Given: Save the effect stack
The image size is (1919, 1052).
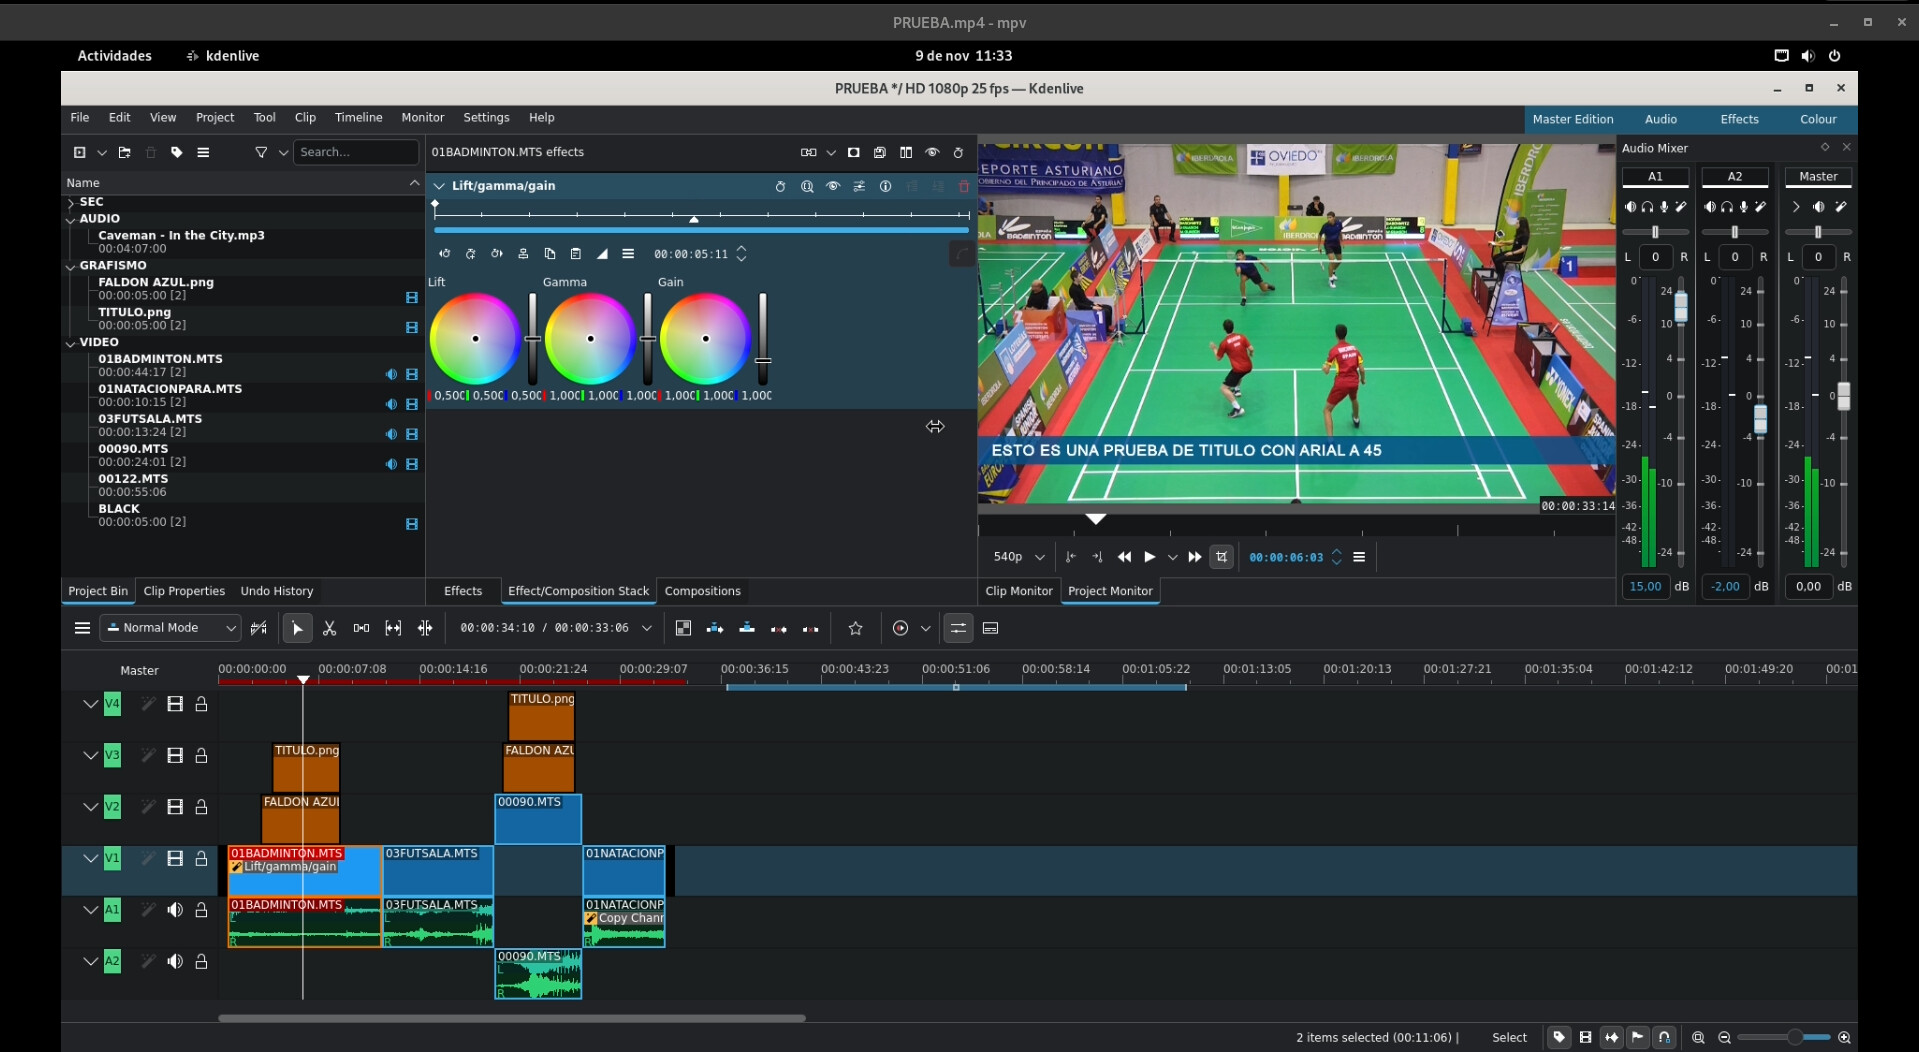Looking at the screenshot, I should point(879,152).
